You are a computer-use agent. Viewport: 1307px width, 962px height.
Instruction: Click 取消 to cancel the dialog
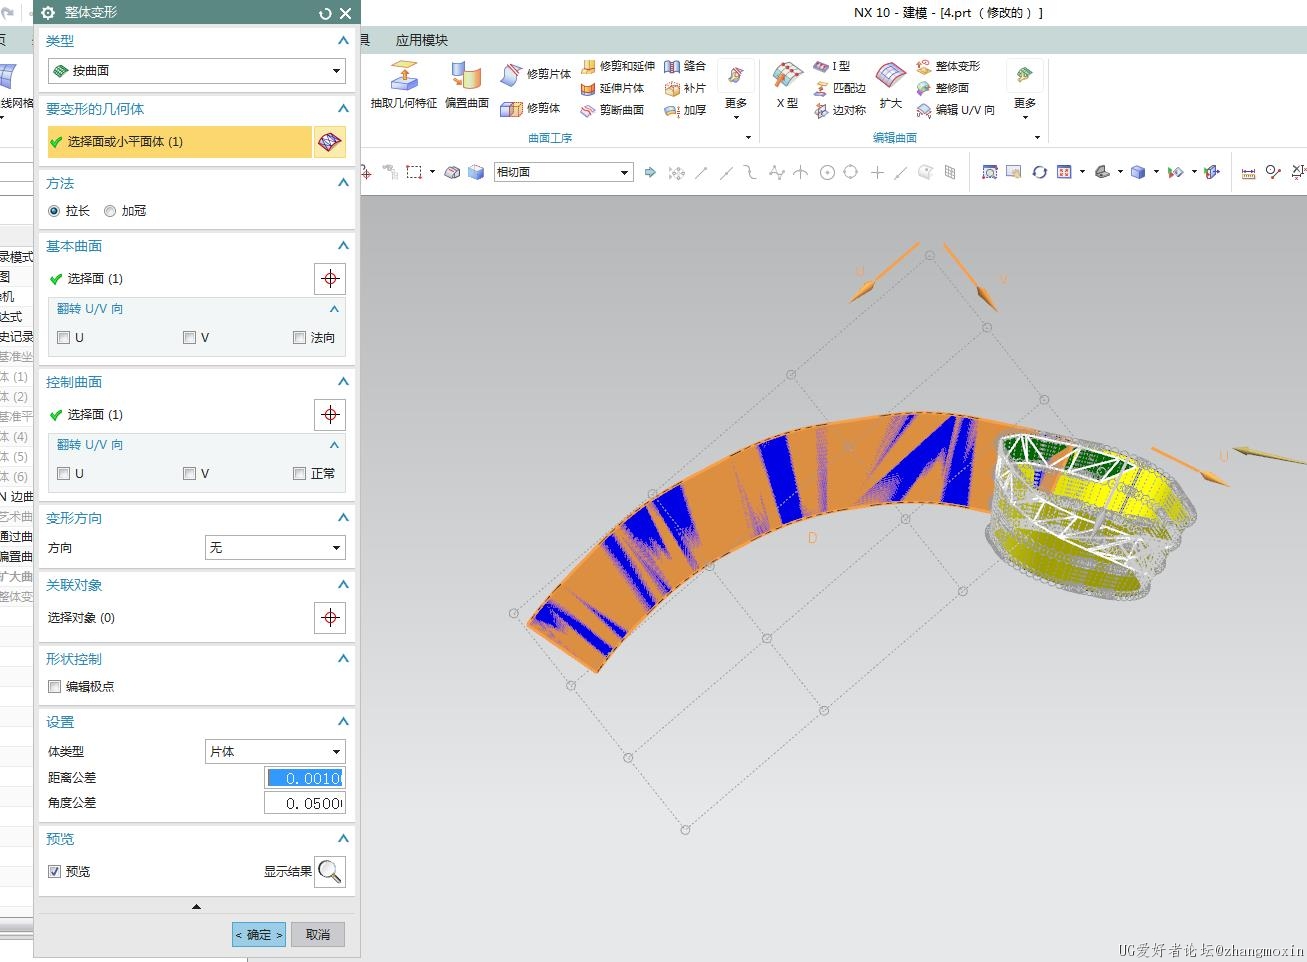[318, 935]
